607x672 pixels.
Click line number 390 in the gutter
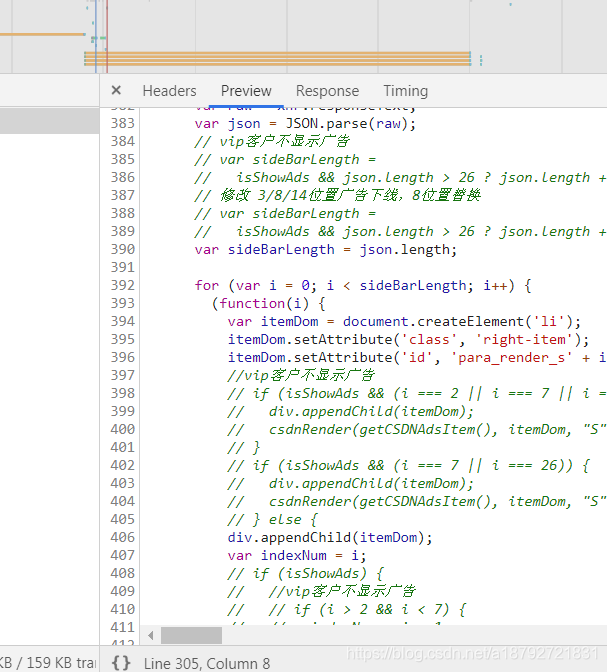pos(123,249)
